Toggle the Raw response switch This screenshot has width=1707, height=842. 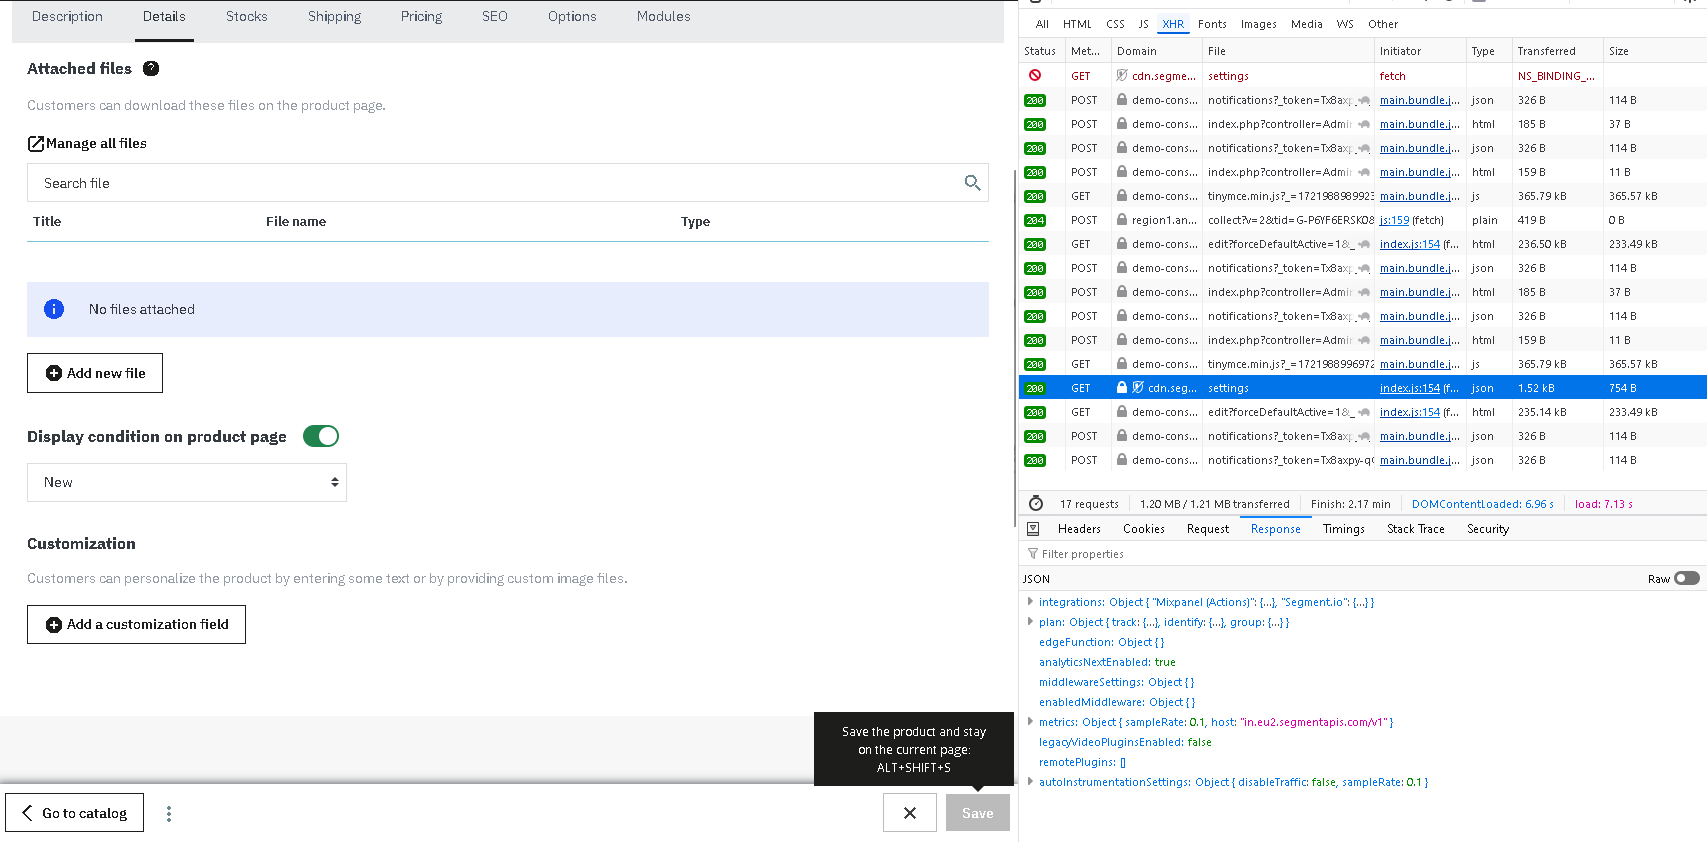(1687, 579)
